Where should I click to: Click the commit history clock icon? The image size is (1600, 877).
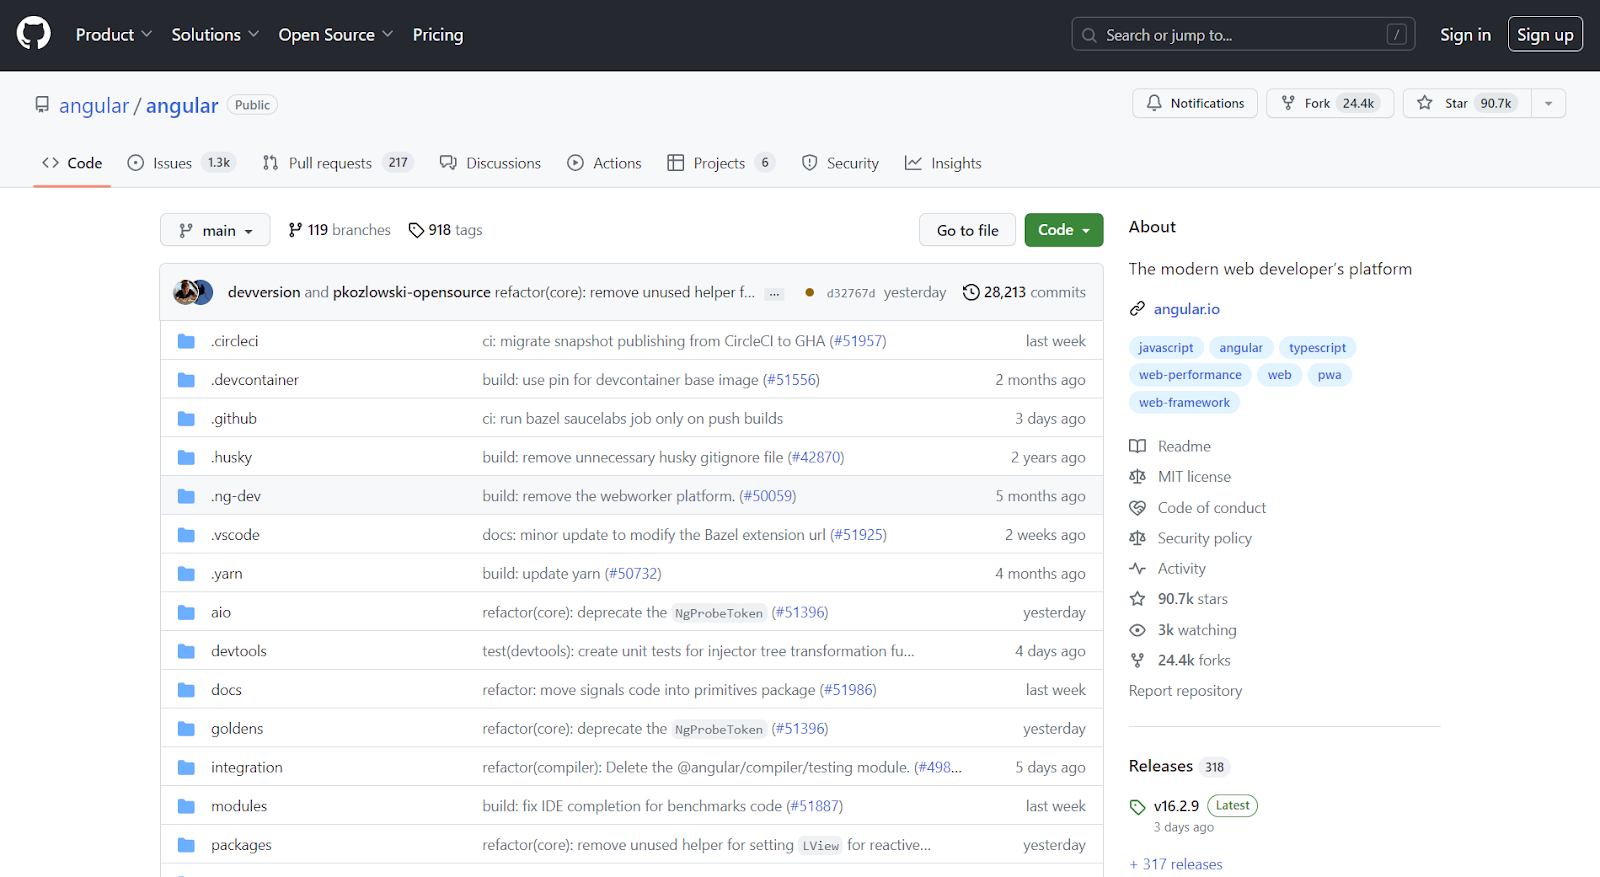pyautogui.click(x=971, y=292)
